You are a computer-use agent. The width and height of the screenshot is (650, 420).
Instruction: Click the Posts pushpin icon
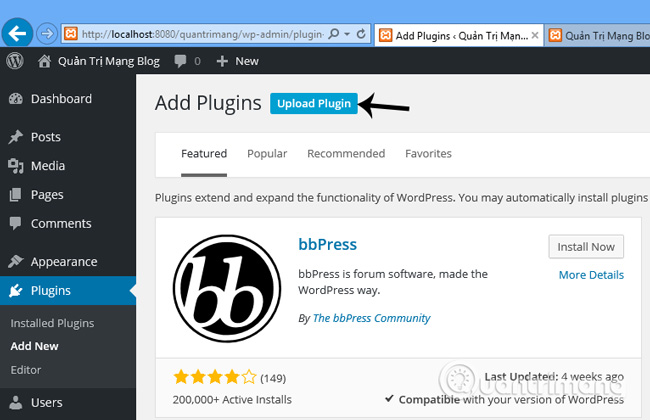16,137
